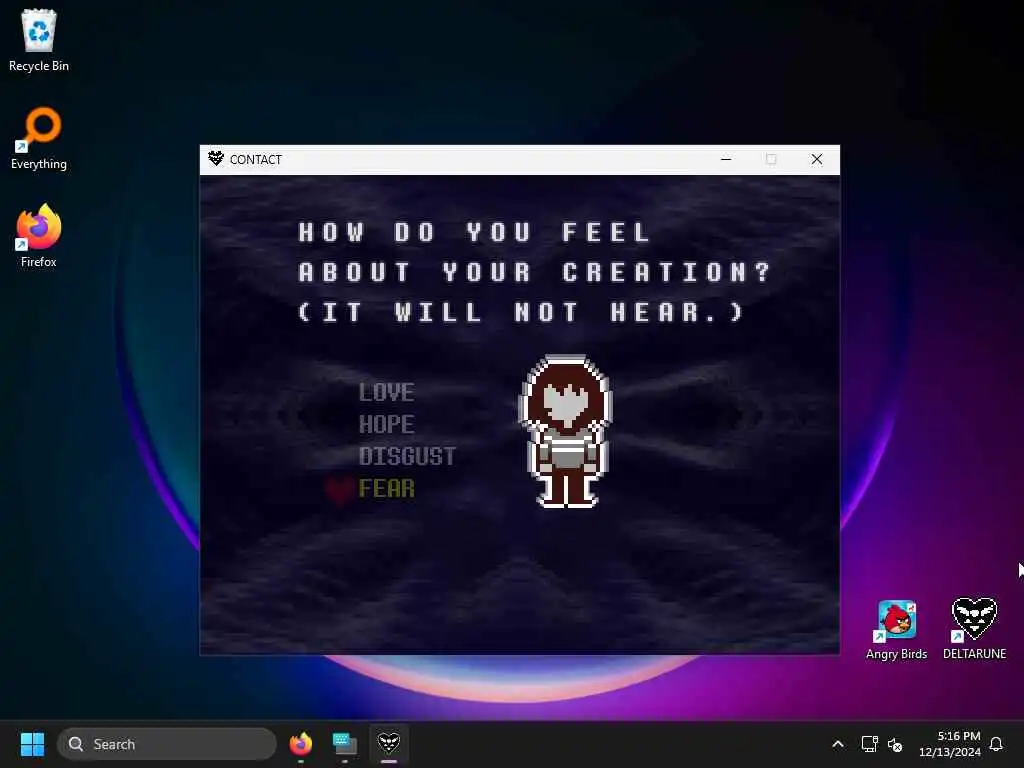Select the Angry Birds desktop shortcut
Viewport: 1024px width, 768px height.
point(896,630)
